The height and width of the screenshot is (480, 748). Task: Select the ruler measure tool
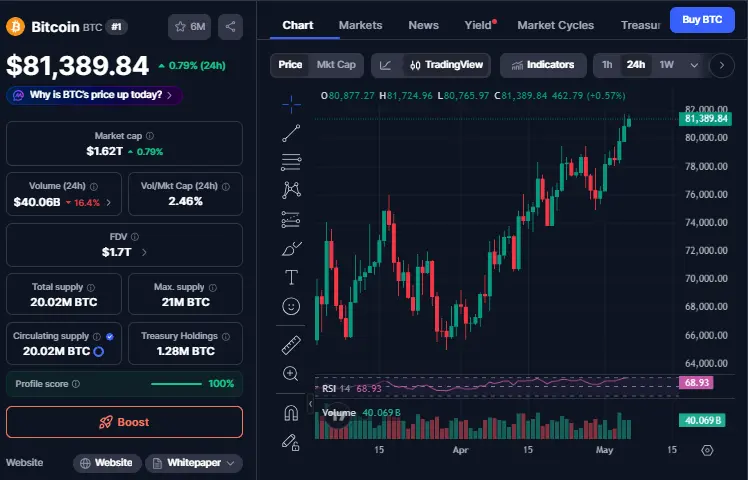pos(291,345)
